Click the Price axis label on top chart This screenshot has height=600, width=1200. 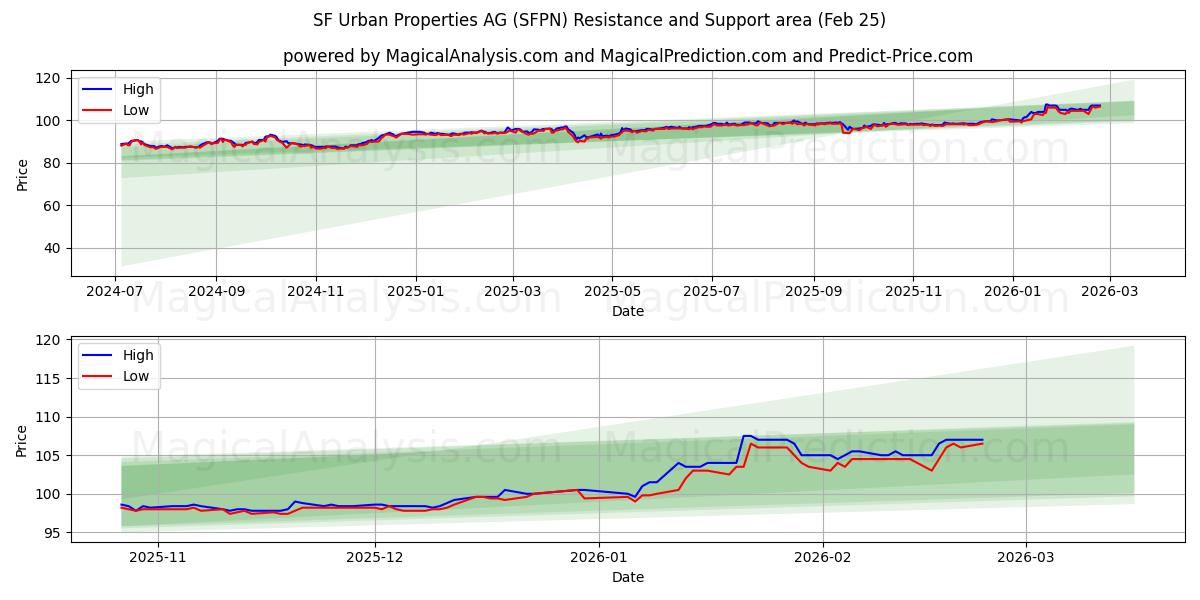pyautogui.click(x=23, y=173)
